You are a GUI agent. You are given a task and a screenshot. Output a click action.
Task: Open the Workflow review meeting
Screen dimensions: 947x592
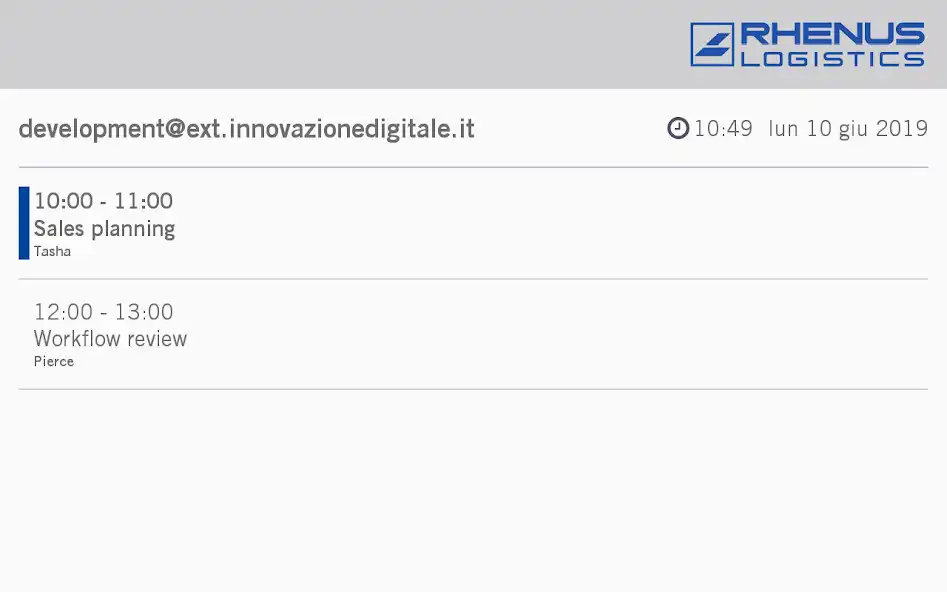[x=110, y=339]
